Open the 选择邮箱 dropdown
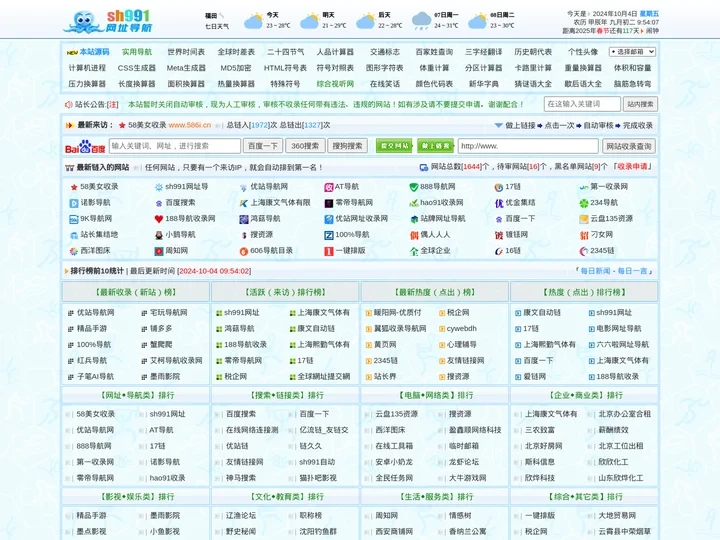Screen dimensions: 720x540 (x=632, y=52)
